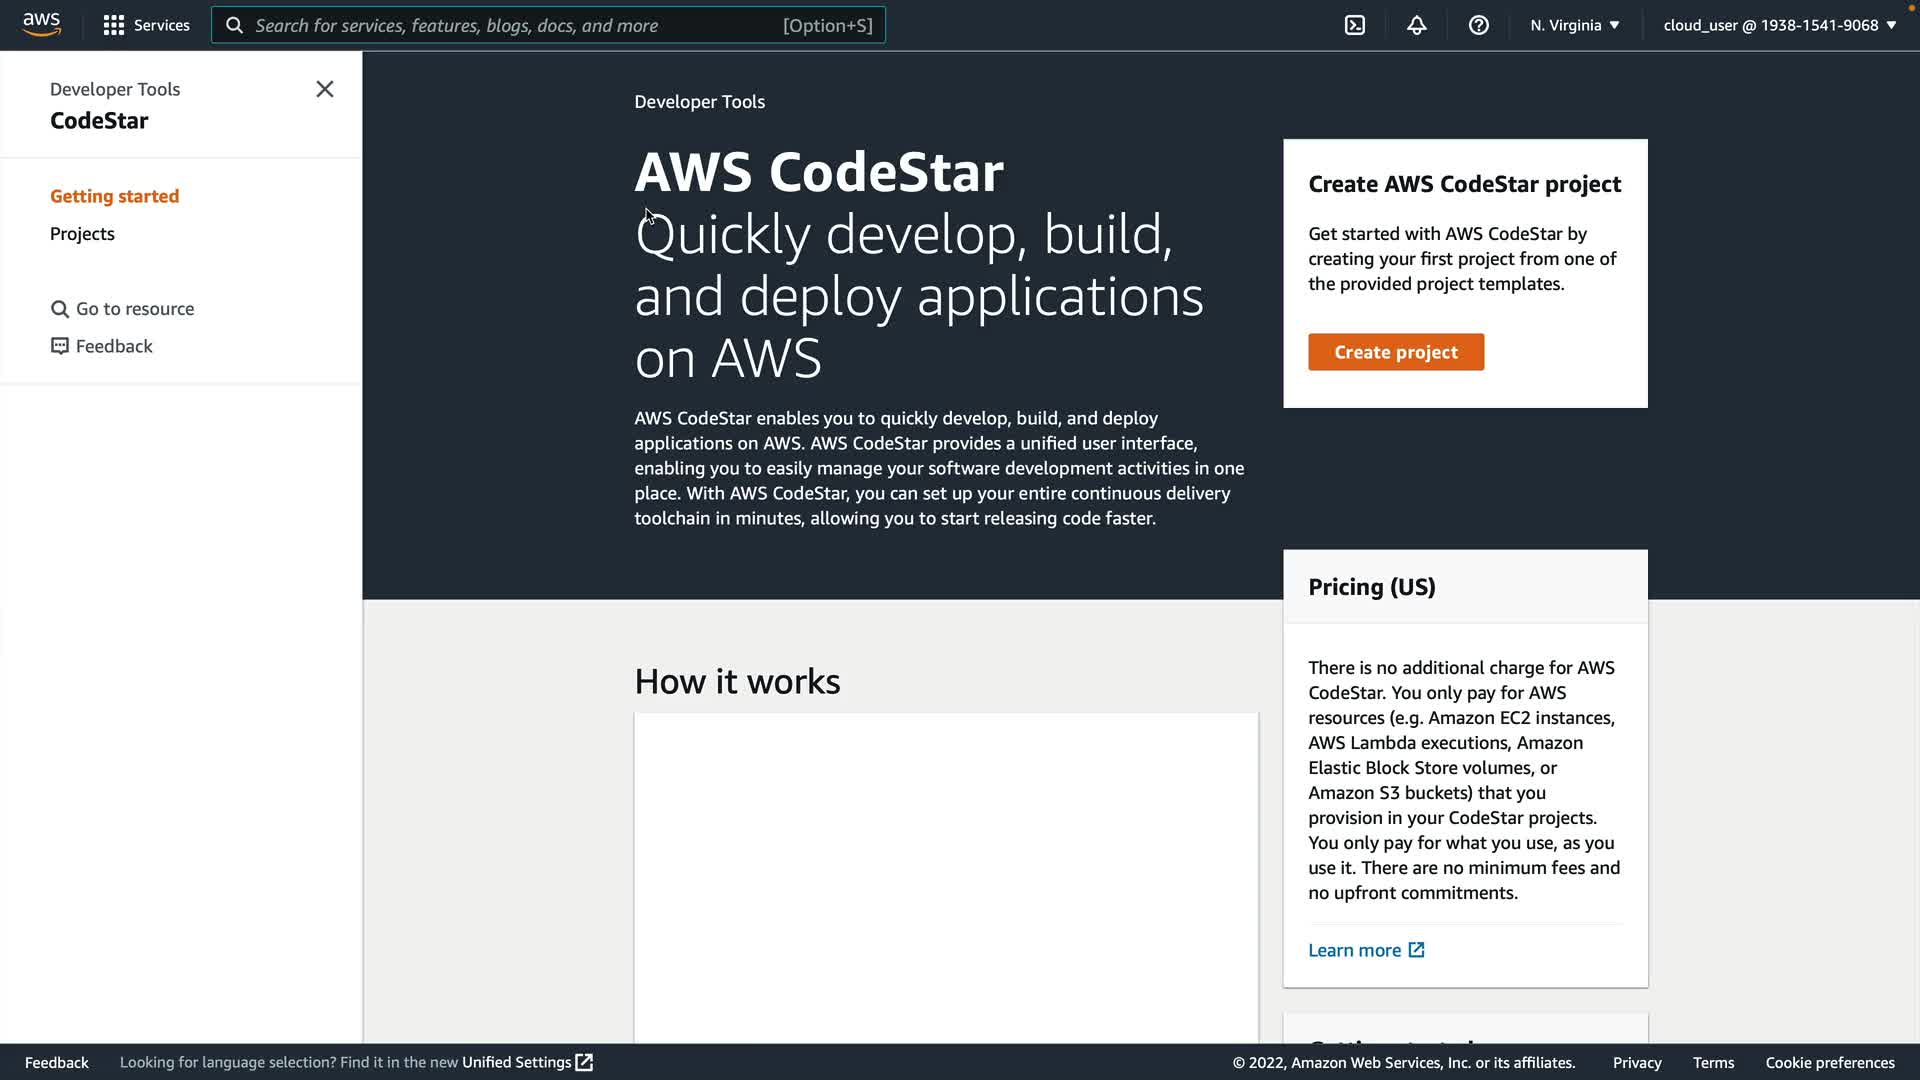
Task: Close the CodeStar side navigation panel
Action: (x=324, y=89)
